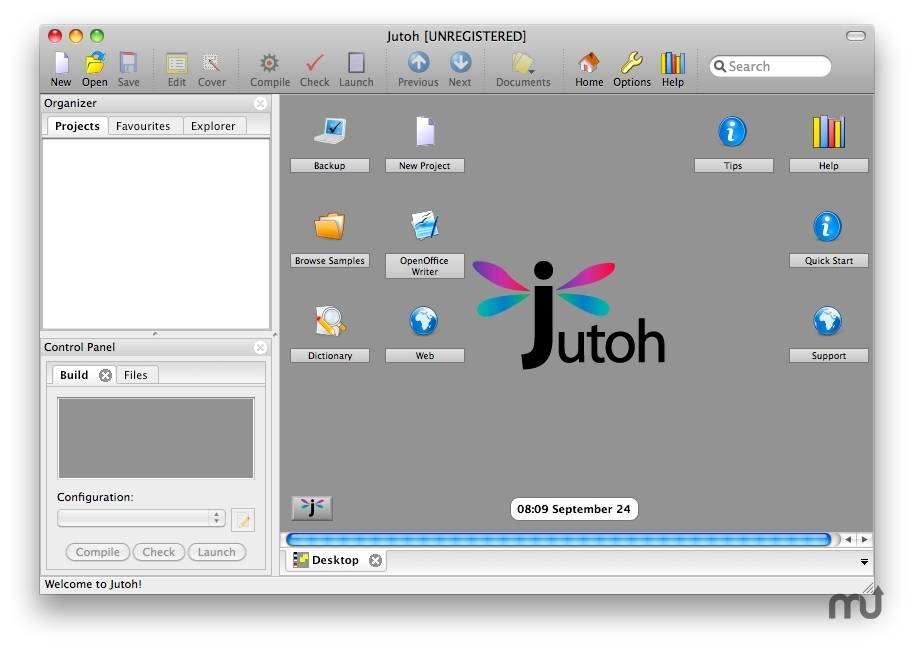Go to Next with the down-arrow icon

[x=460, y=62]
